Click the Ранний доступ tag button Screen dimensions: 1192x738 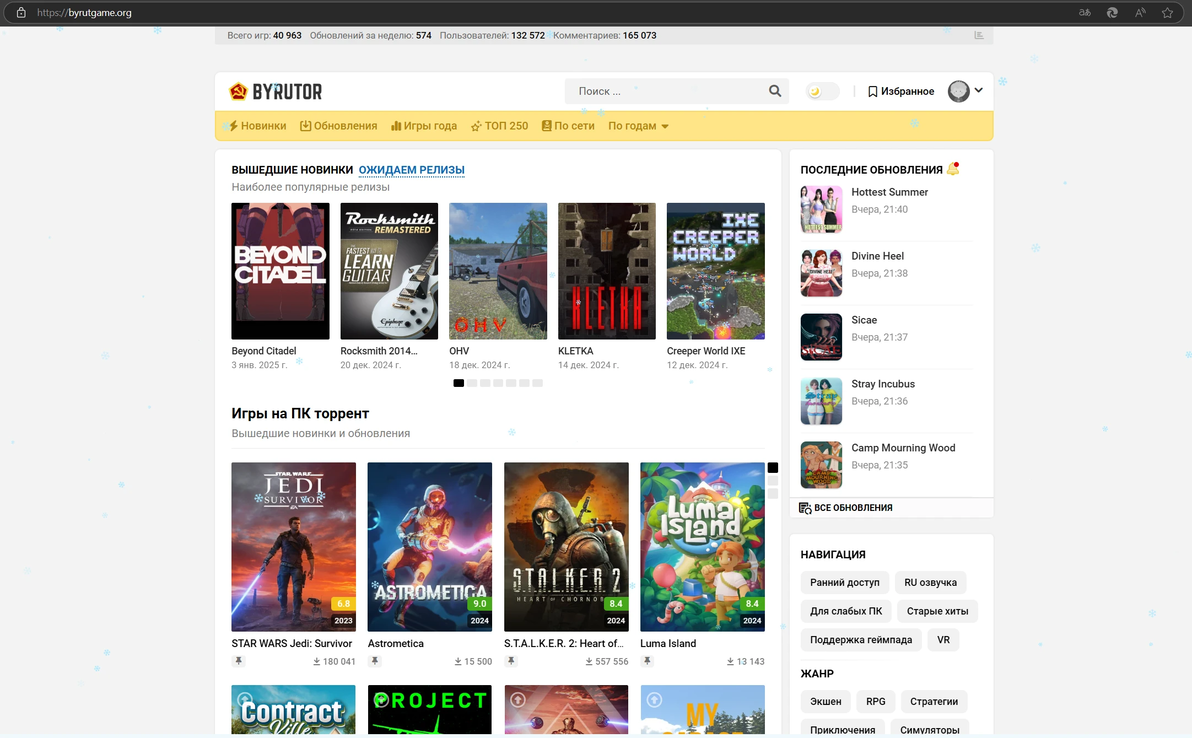845,582
